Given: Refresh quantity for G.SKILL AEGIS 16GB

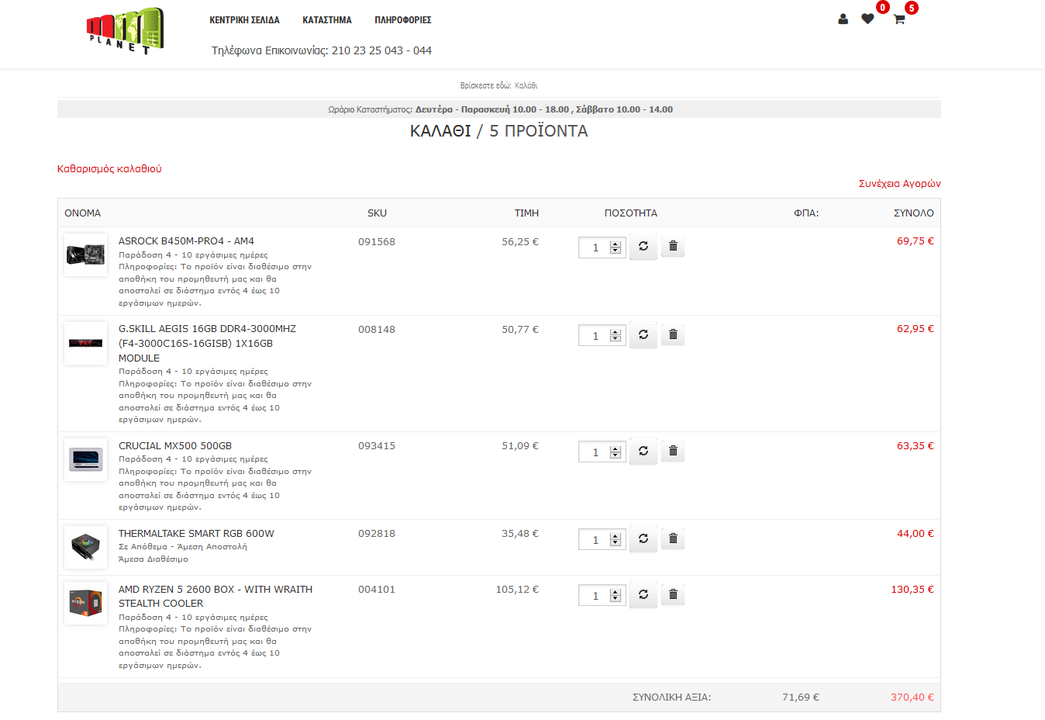Looking at the screenshot, I should coord(643,335).
